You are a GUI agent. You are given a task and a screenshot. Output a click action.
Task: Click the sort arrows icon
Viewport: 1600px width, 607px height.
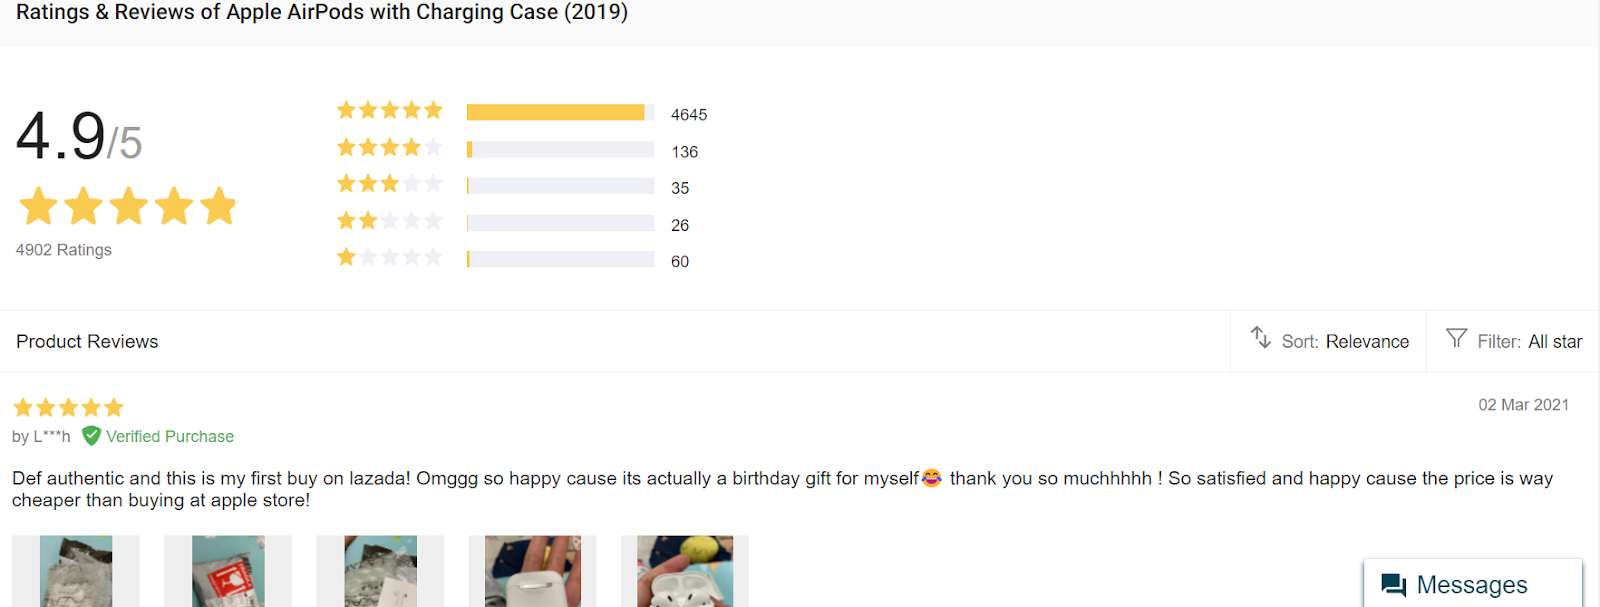[1261, 338]
